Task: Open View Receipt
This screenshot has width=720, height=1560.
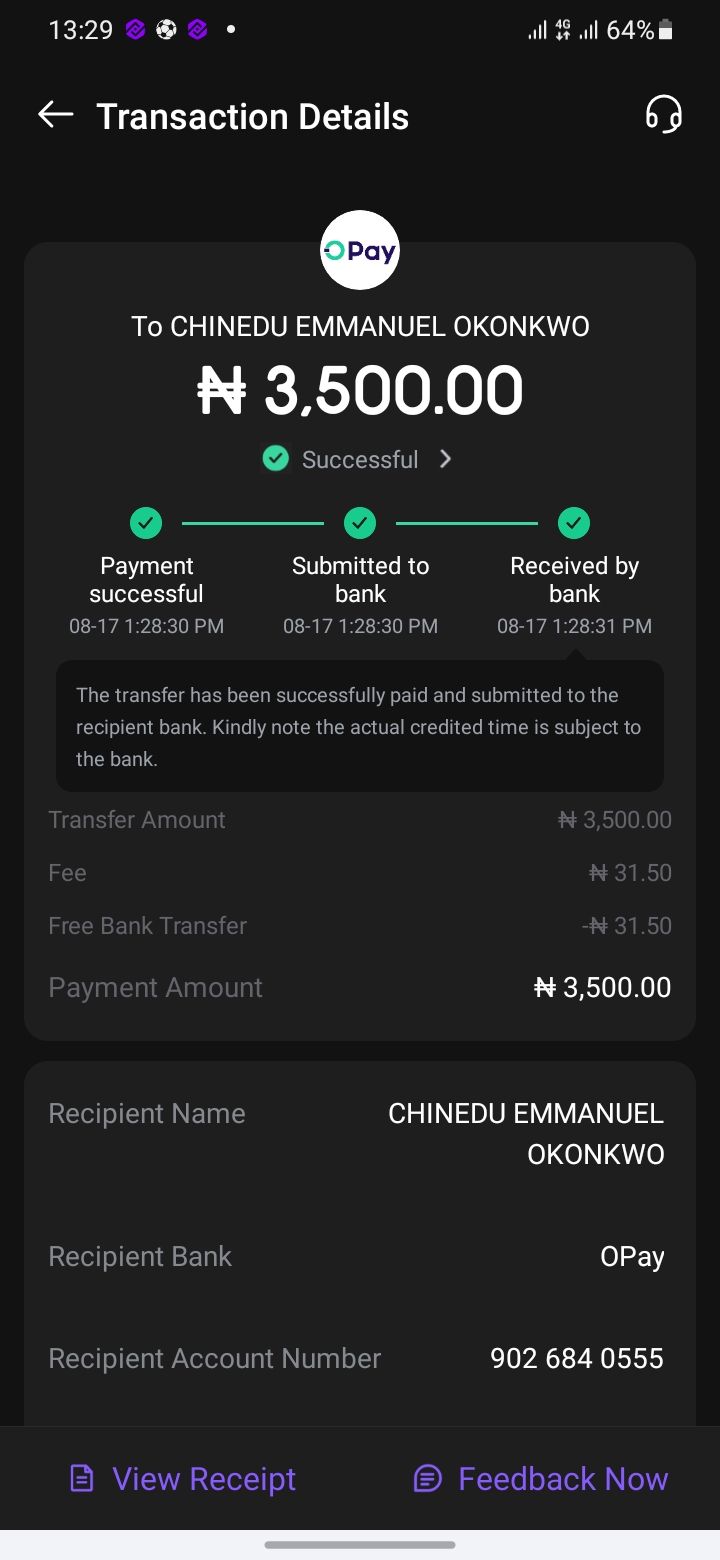Action: (204, 1479)
